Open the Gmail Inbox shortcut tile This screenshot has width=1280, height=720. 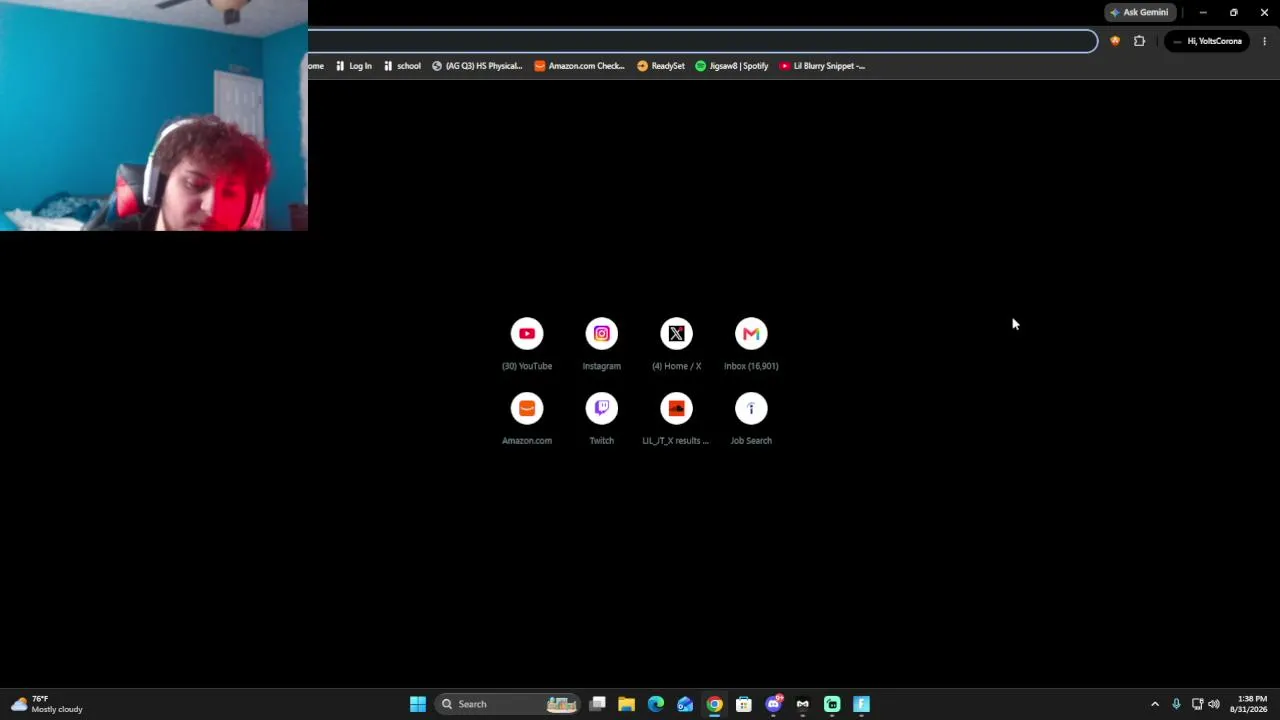click(751, 344)
